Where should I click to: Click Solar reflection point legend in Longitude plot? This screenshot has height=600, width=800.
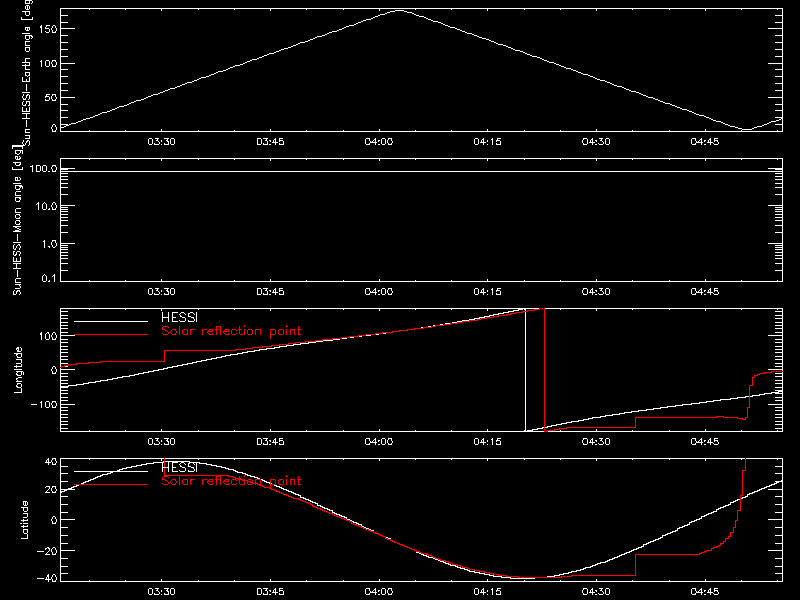231,331
